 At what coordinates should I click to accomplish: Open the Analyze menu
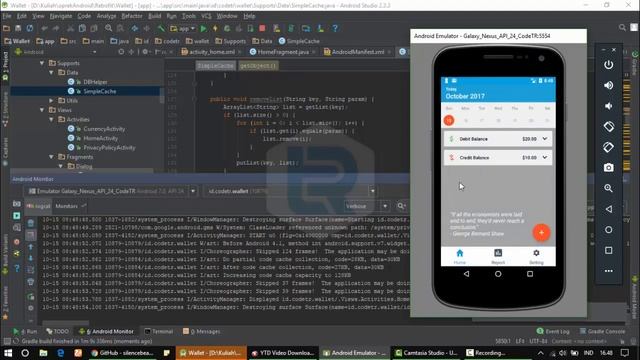click(106, 16)
